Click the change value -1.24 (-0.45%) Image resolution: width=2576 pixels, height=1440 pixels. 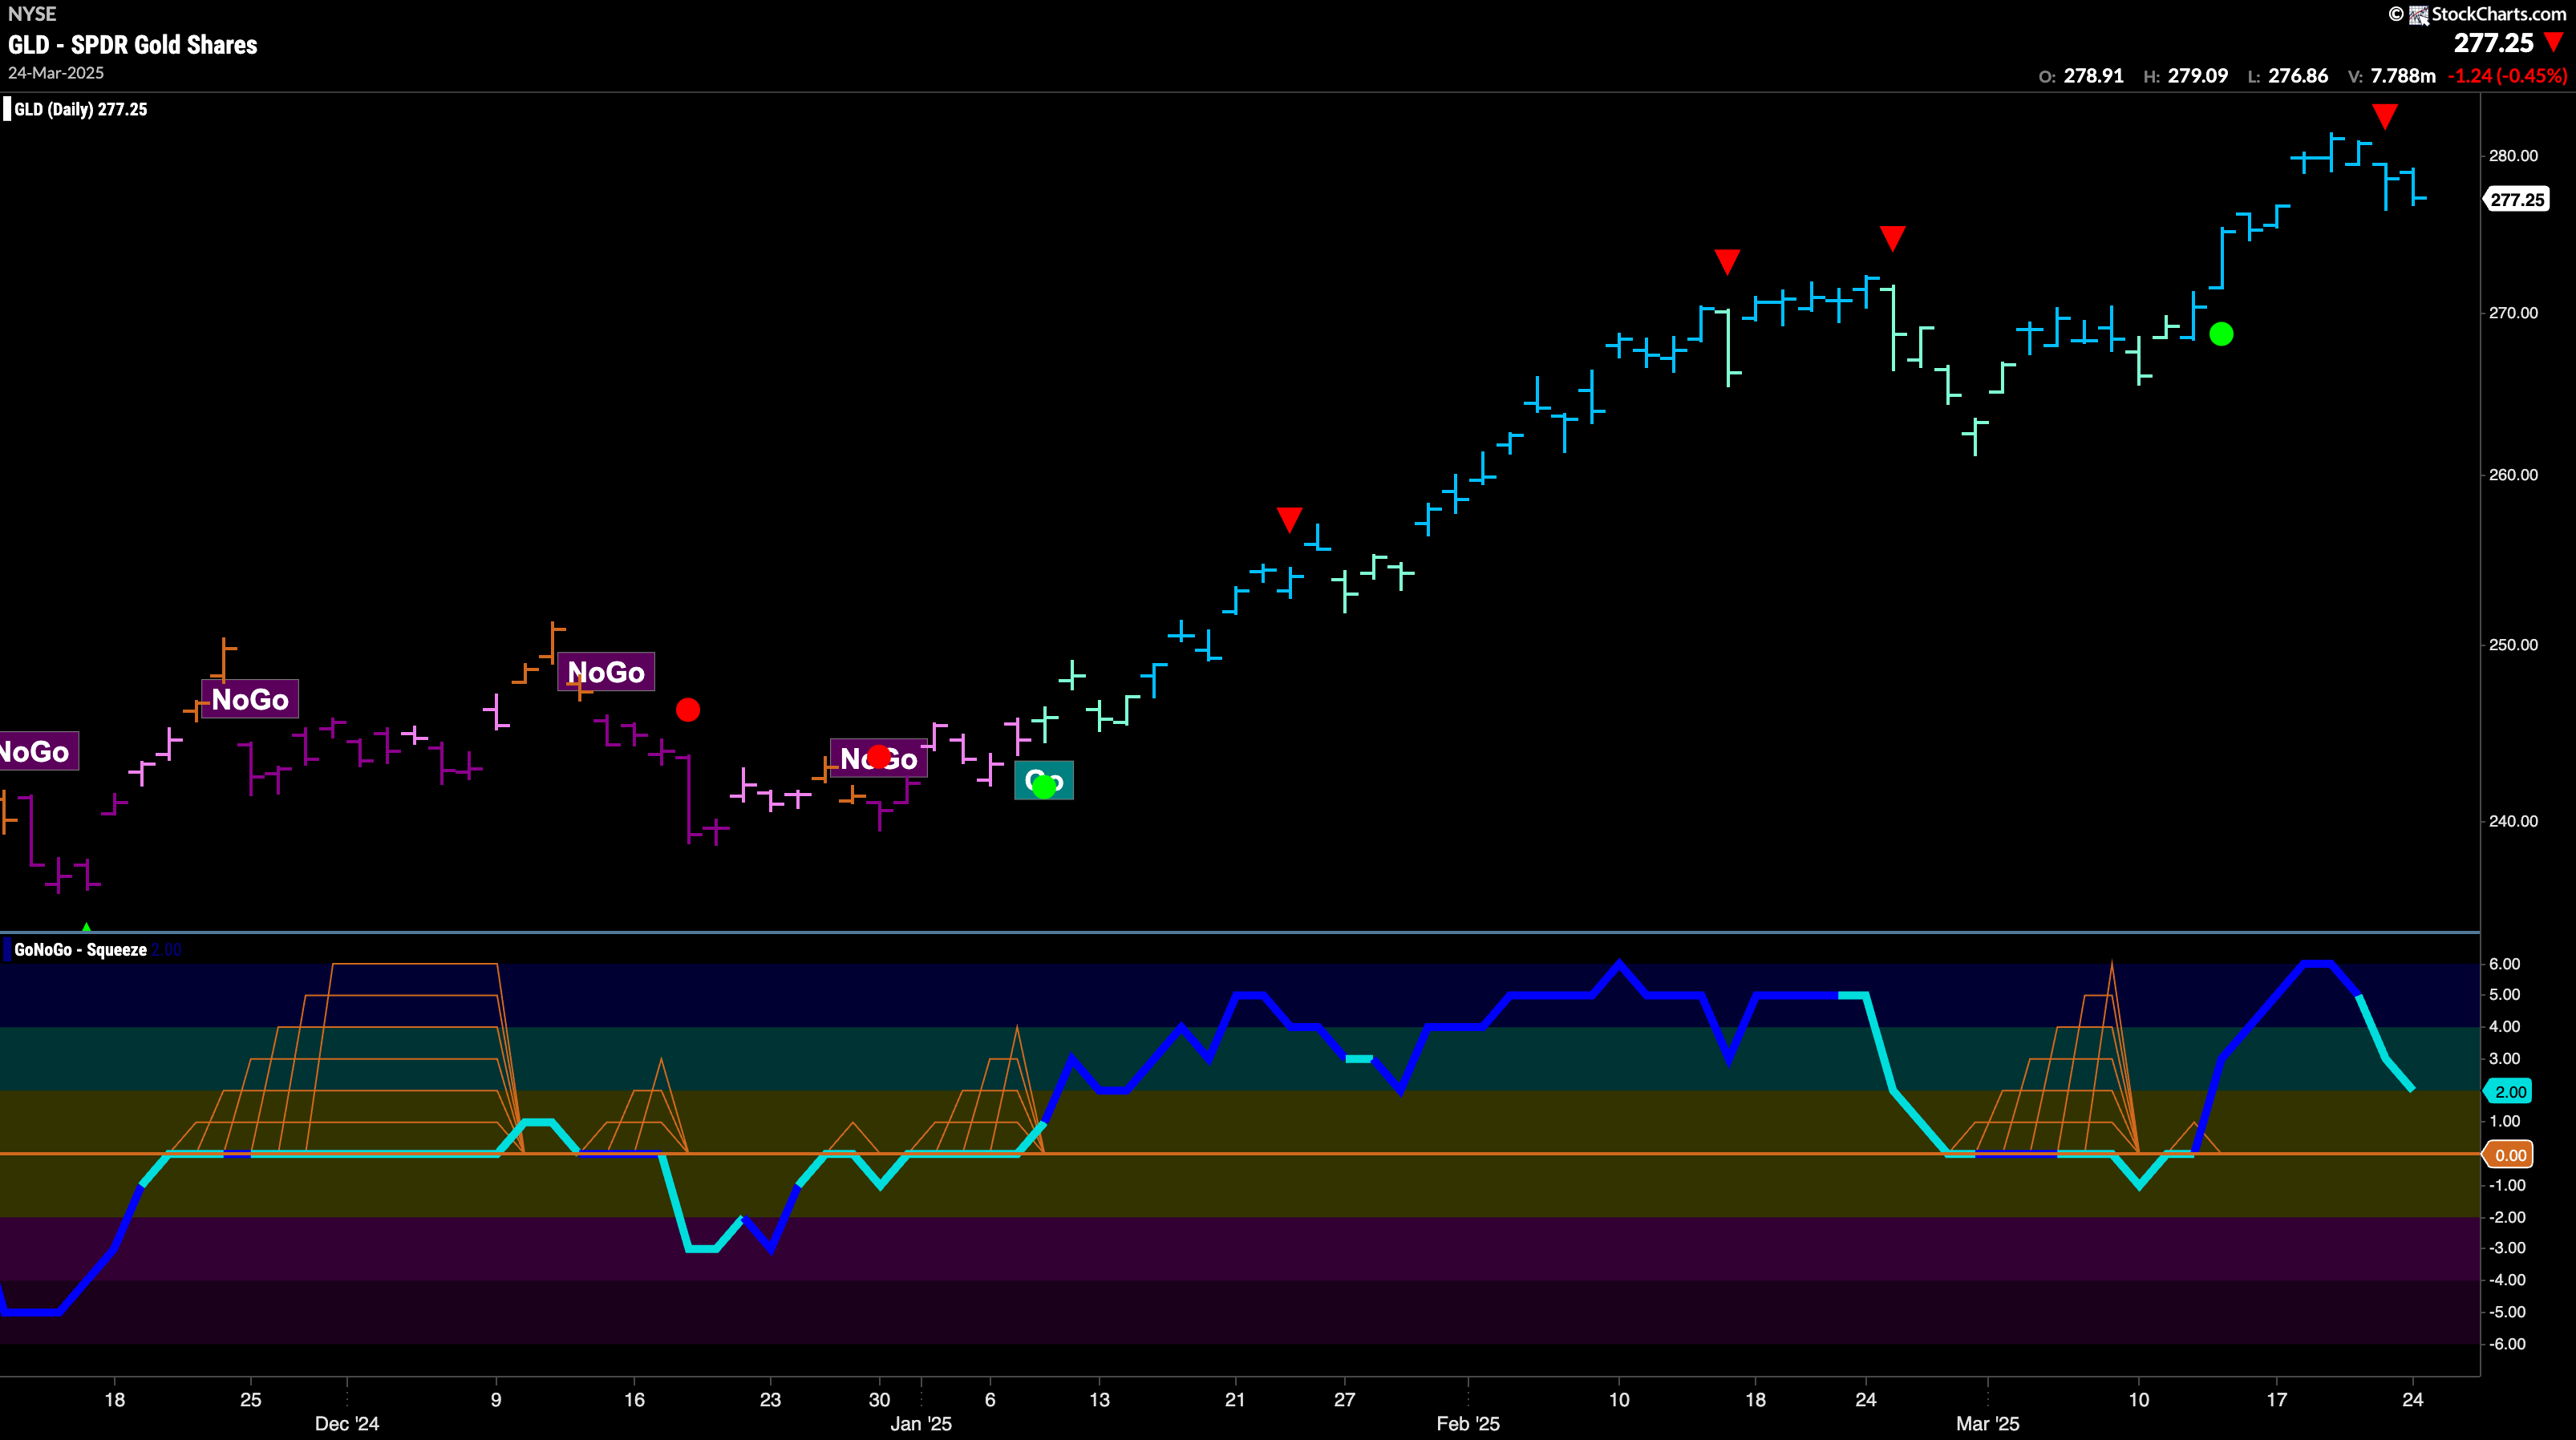coord(2507,76)
